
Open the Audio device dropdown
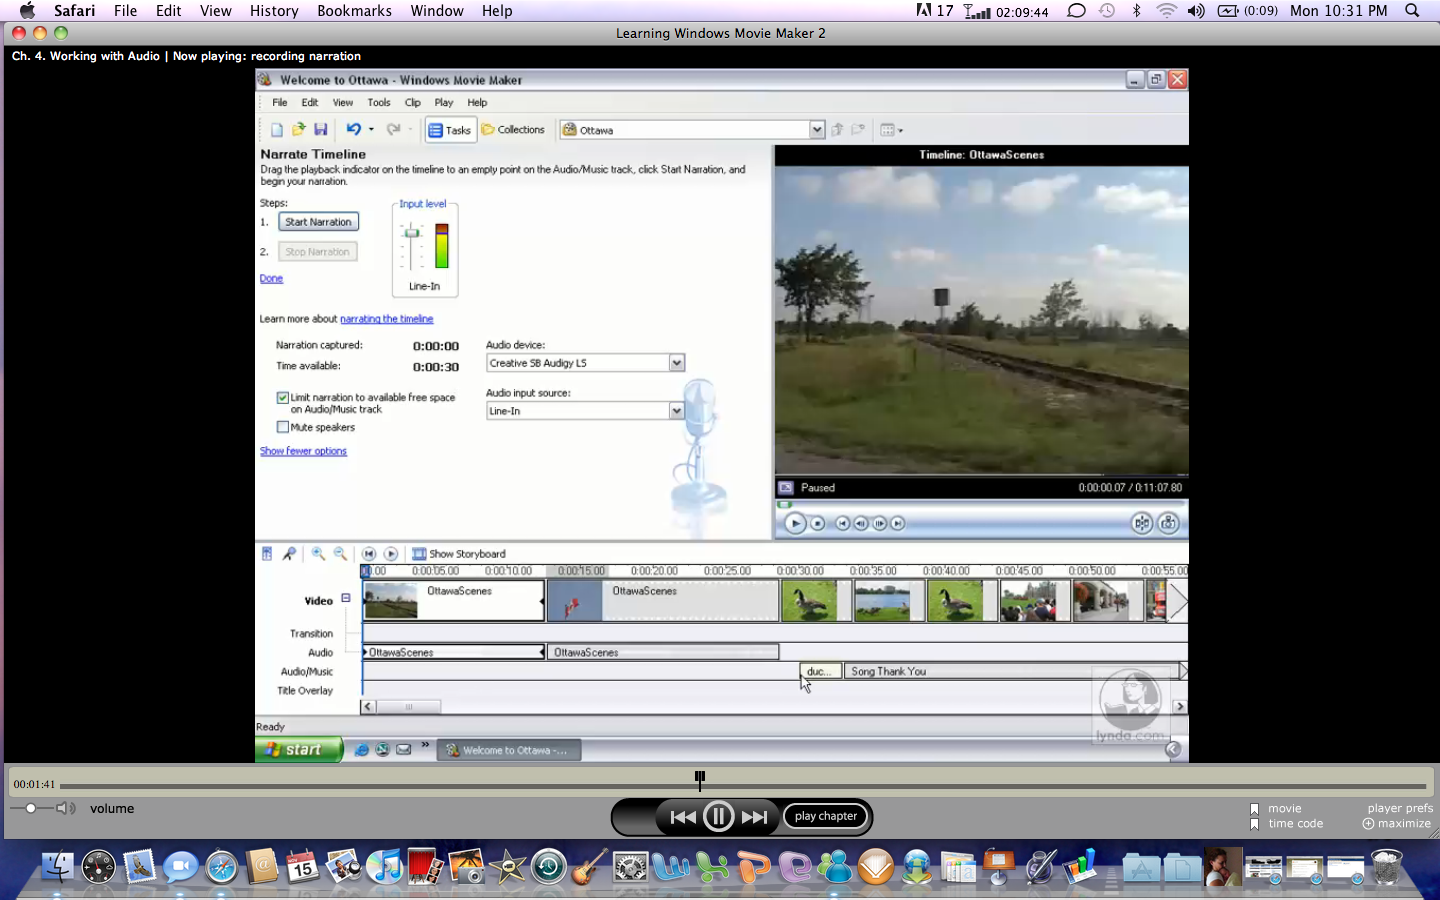coord(677,363)
